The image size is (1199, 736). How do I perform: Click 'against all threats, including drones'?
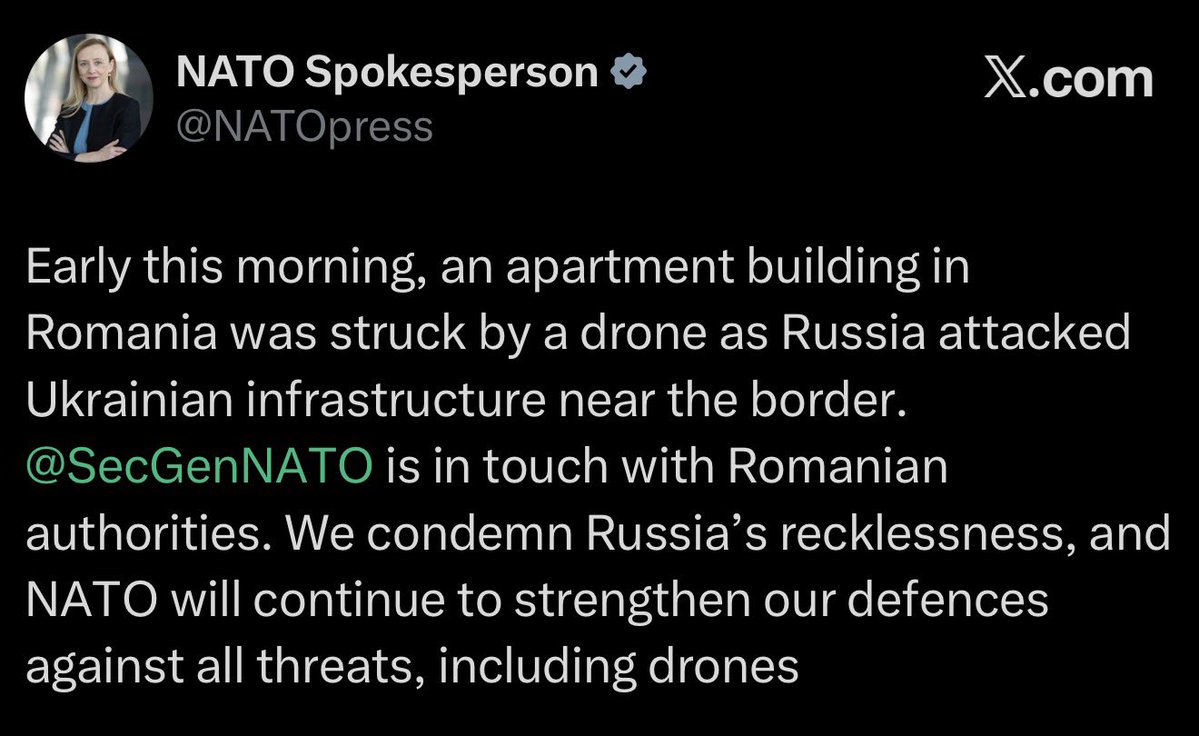tap(412, 667)
